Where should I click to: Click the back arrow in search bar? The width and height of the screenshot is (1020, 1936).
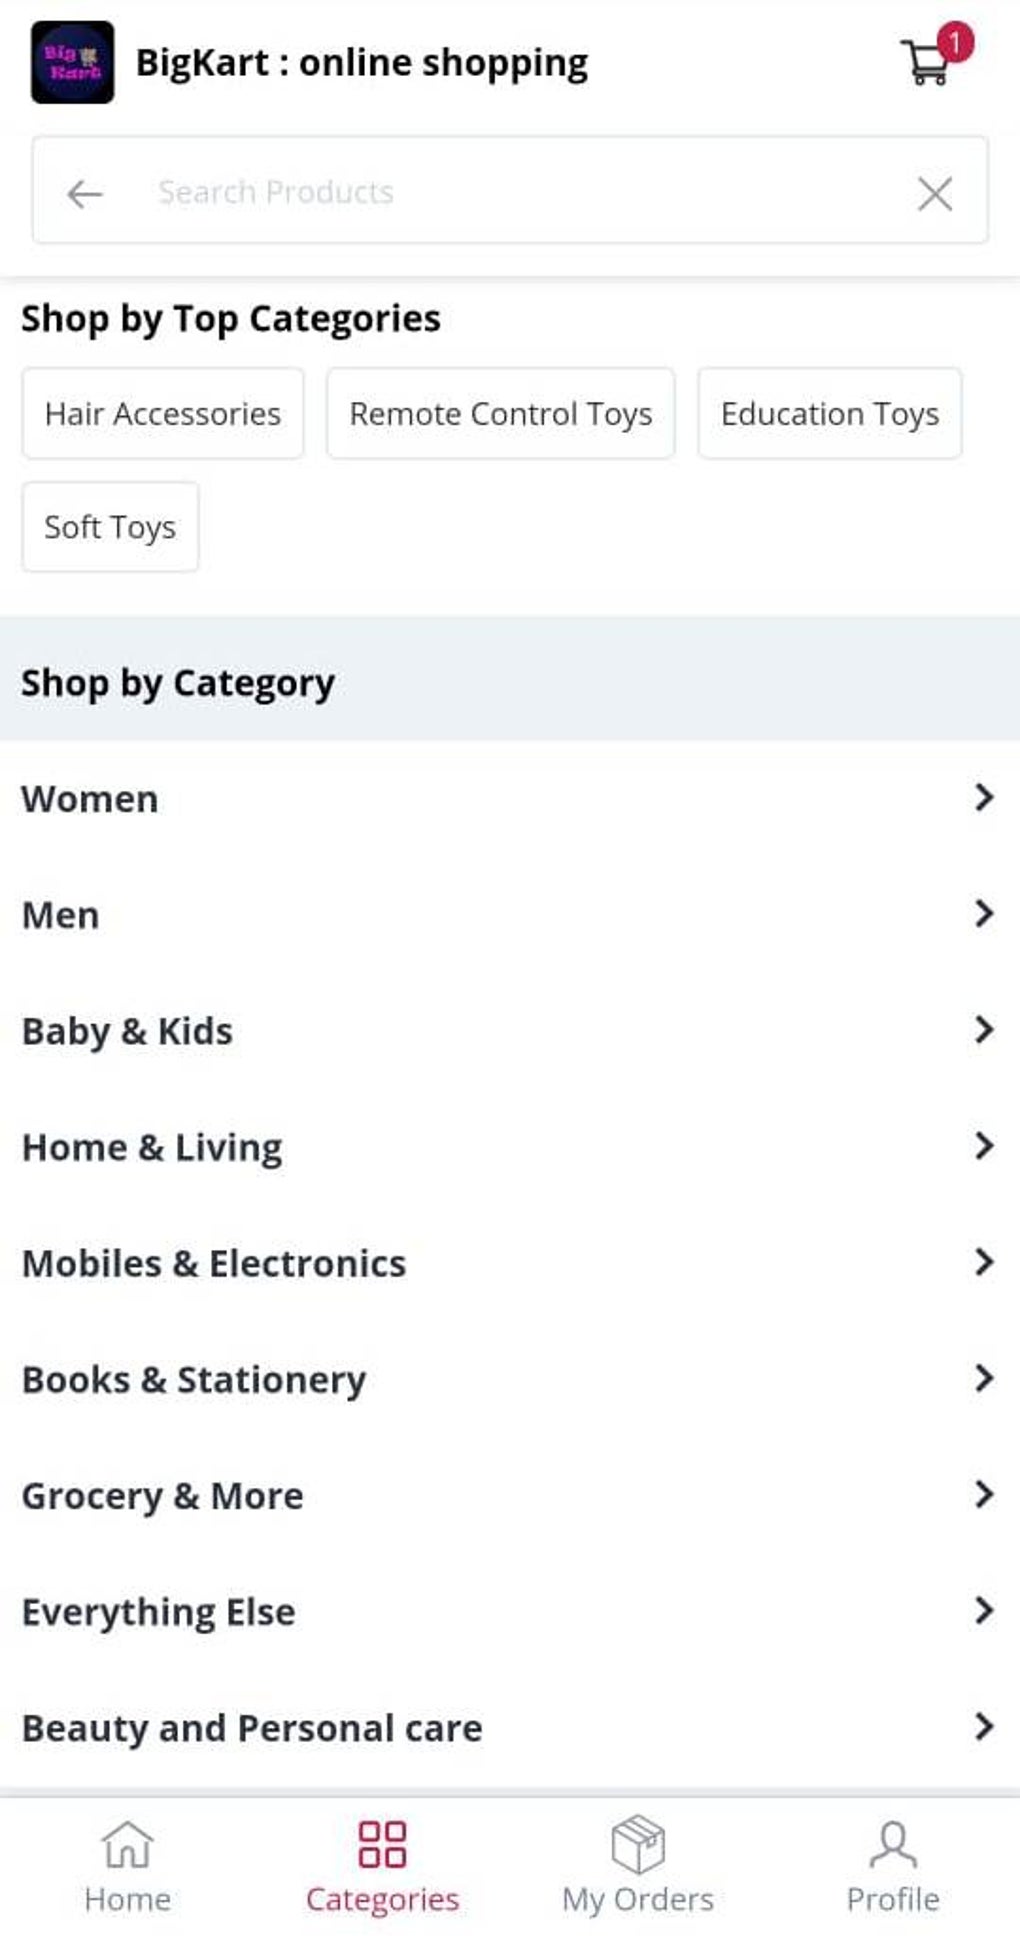tap(85, 193)
